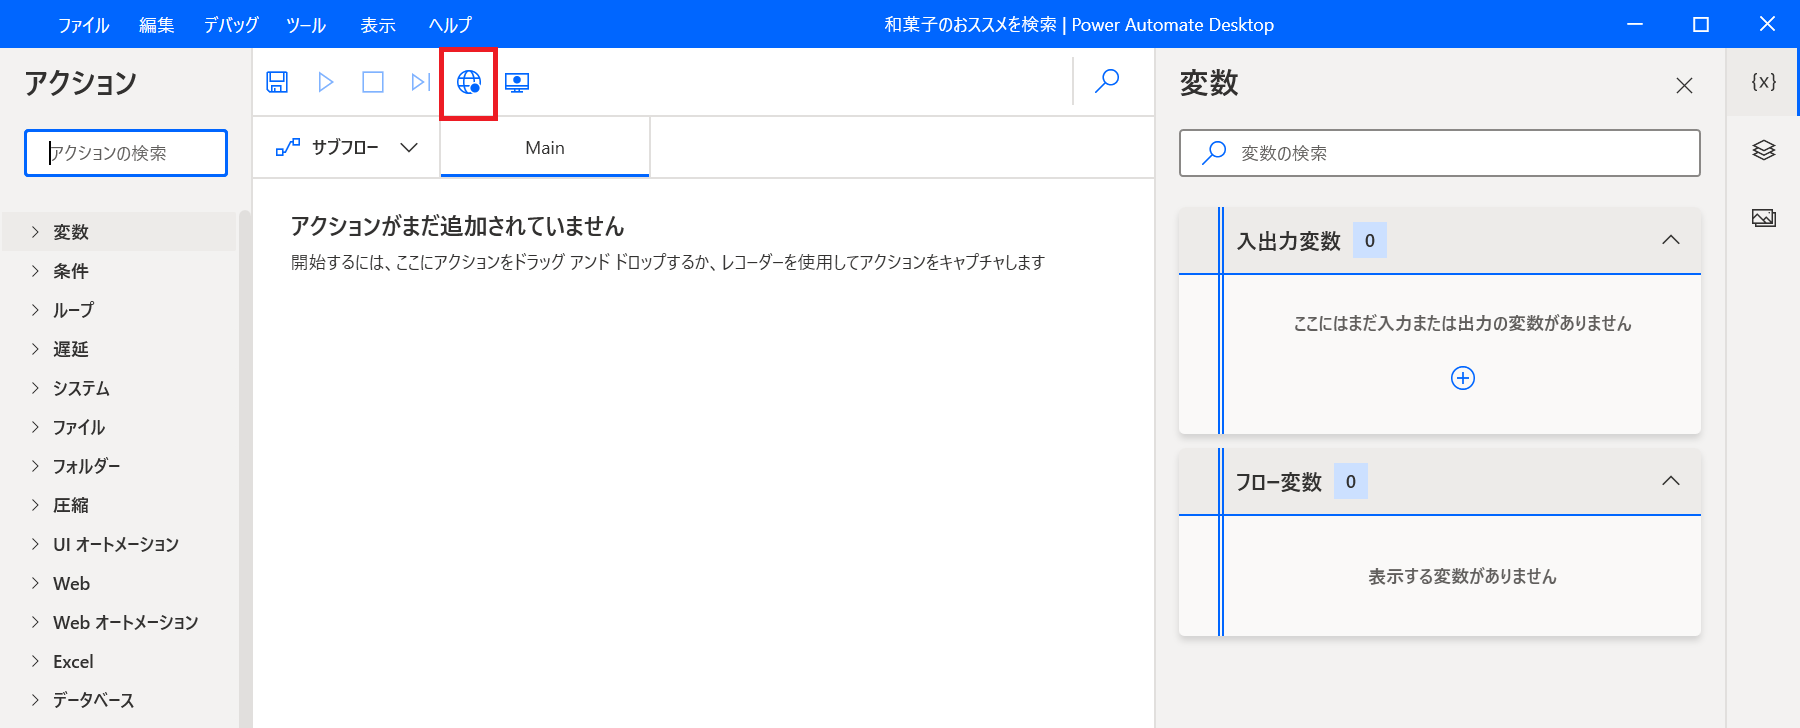This screenshot has height=728, width=1800.
Task: Open the flow search magnifier icon
Action: point(1107,81)
